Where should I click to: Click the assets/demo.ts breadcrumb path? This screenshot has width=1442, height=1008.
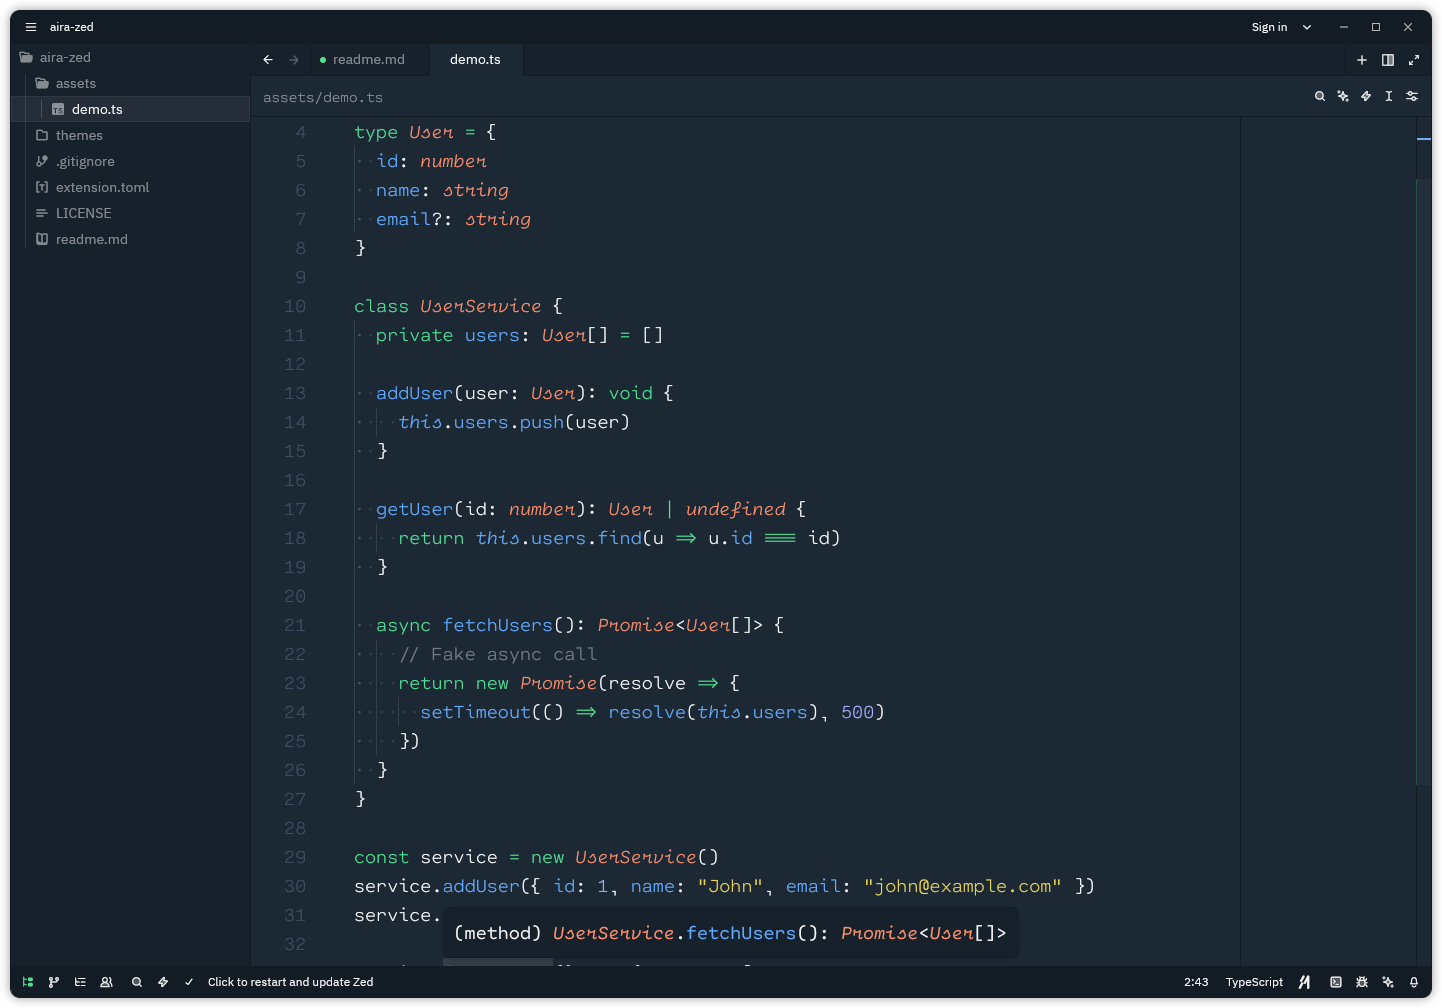(323, 97)
